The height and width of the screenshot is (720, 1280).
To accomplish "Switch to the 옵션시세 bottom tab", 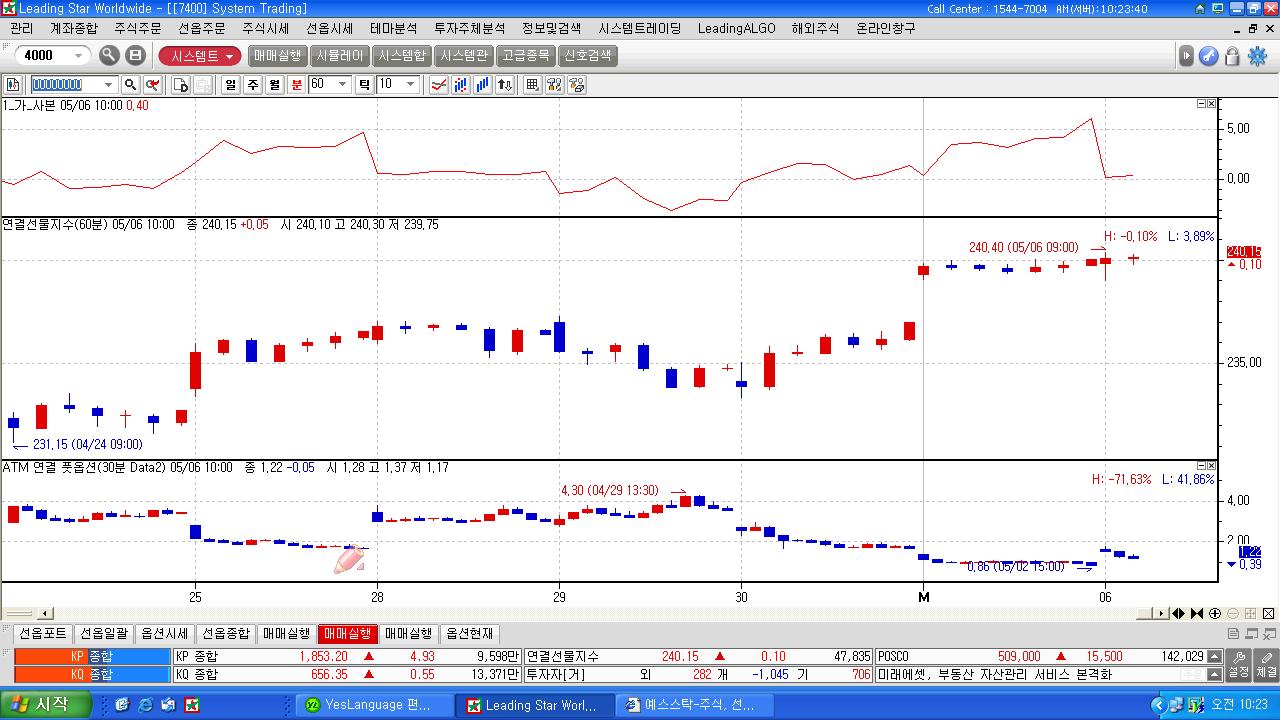I will pos(165,633).
